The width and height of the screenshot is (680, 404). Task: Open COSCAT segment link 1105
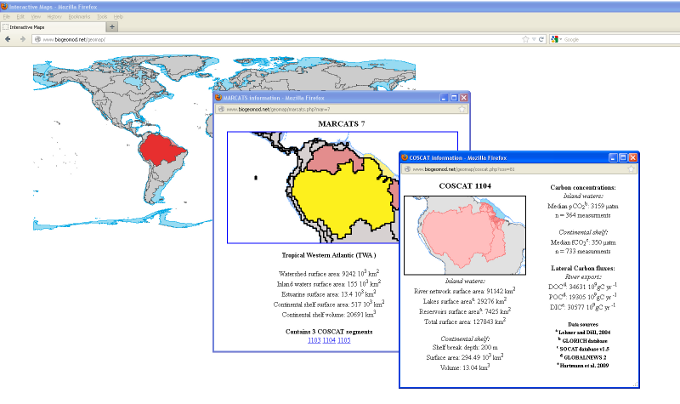344,341
